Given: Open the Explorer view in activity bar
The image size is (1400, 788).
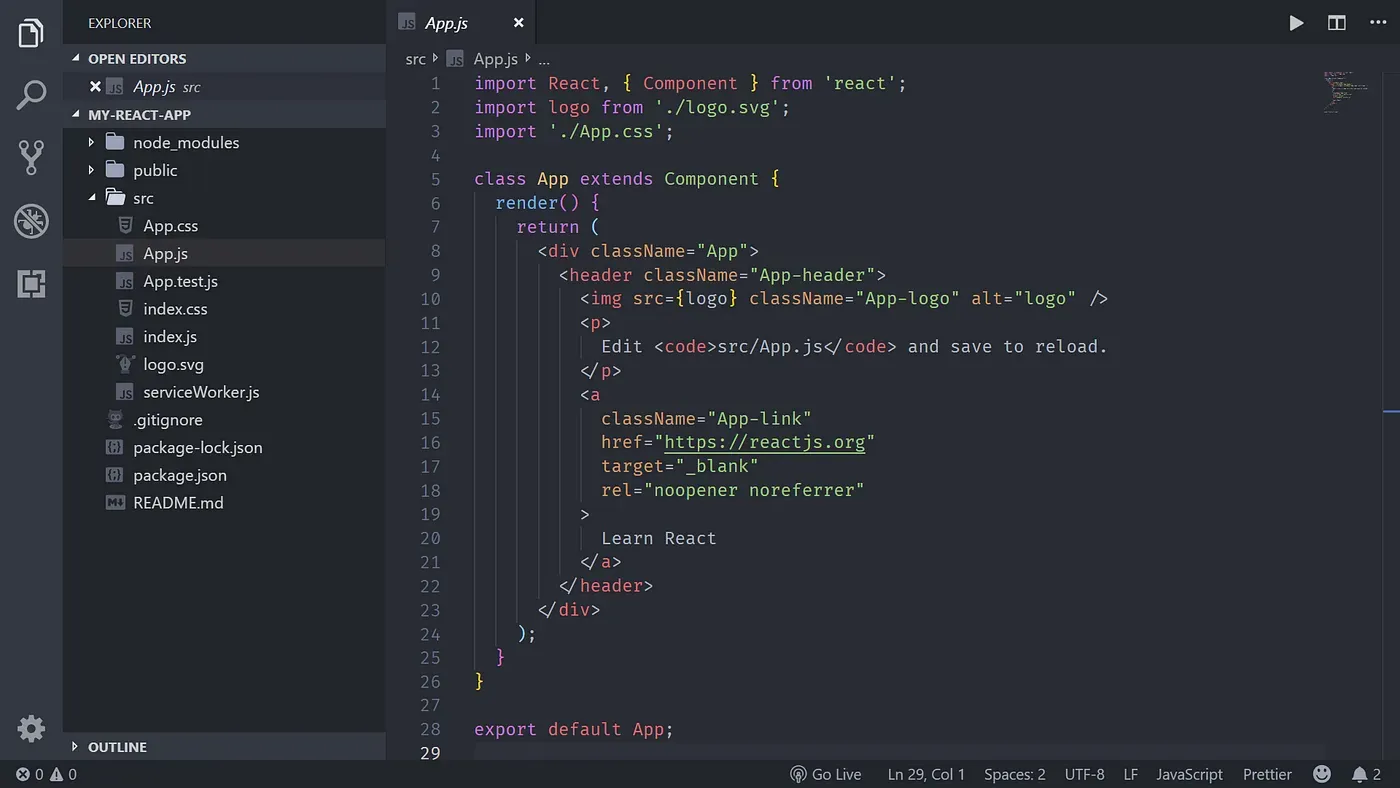Looking at the screenshot, I should pyautogui.click(x=31, y=33).
